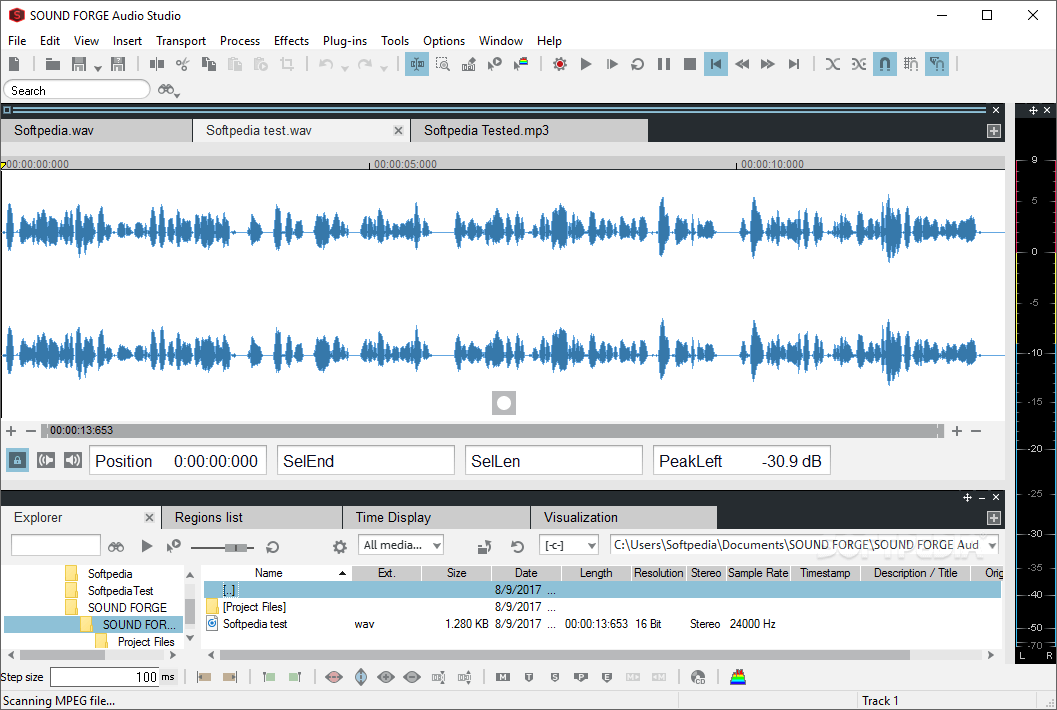The image size is (1057, 710).
Task: Pause playback in the transport toolbar
Action: [664, 64]
